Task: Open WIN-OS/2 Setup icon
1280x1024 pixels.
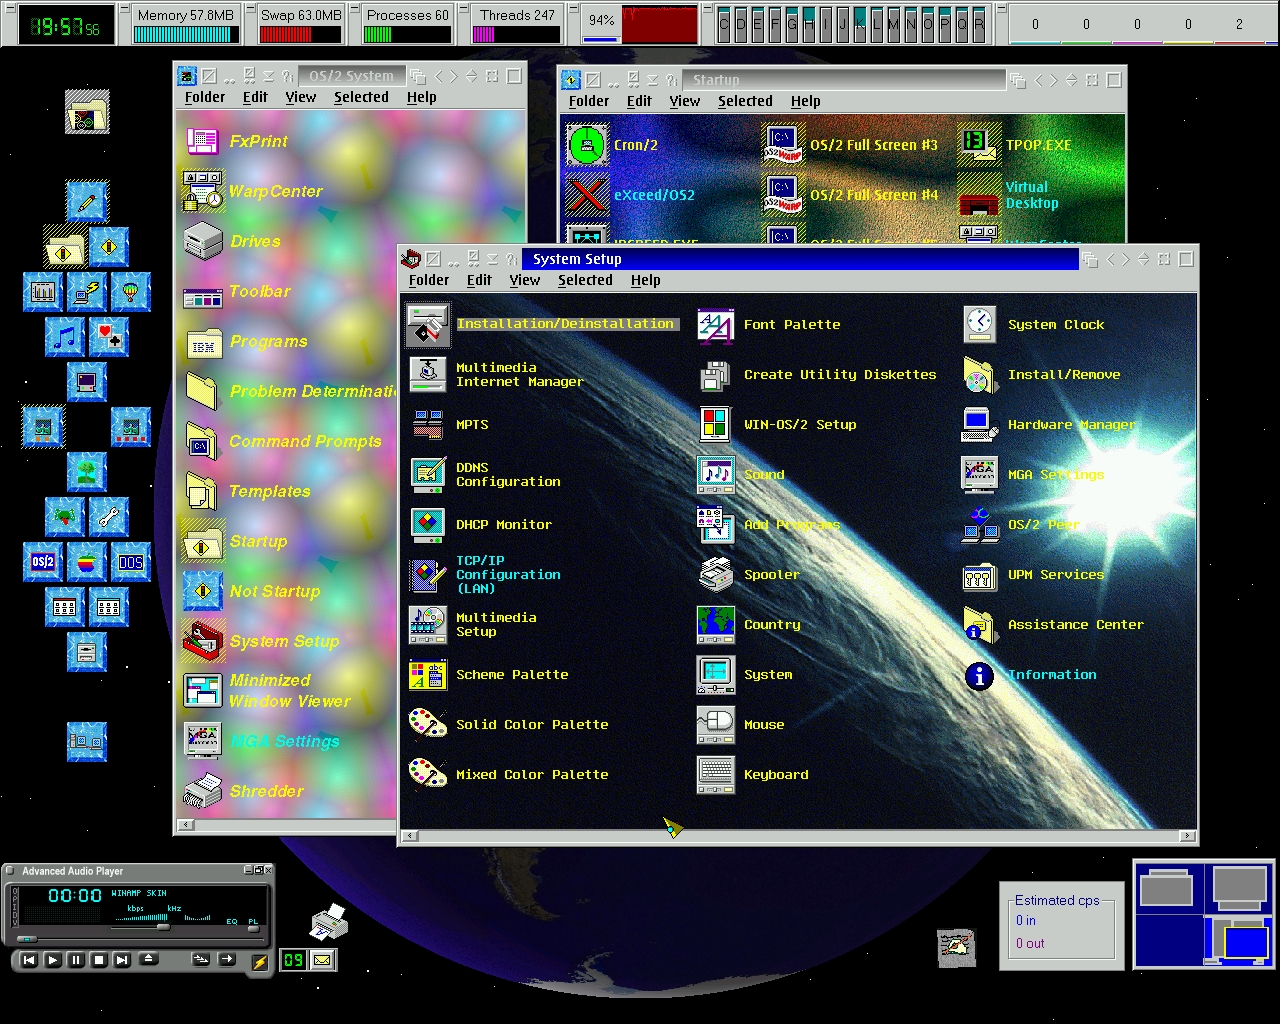Action: tap(716, 424)
